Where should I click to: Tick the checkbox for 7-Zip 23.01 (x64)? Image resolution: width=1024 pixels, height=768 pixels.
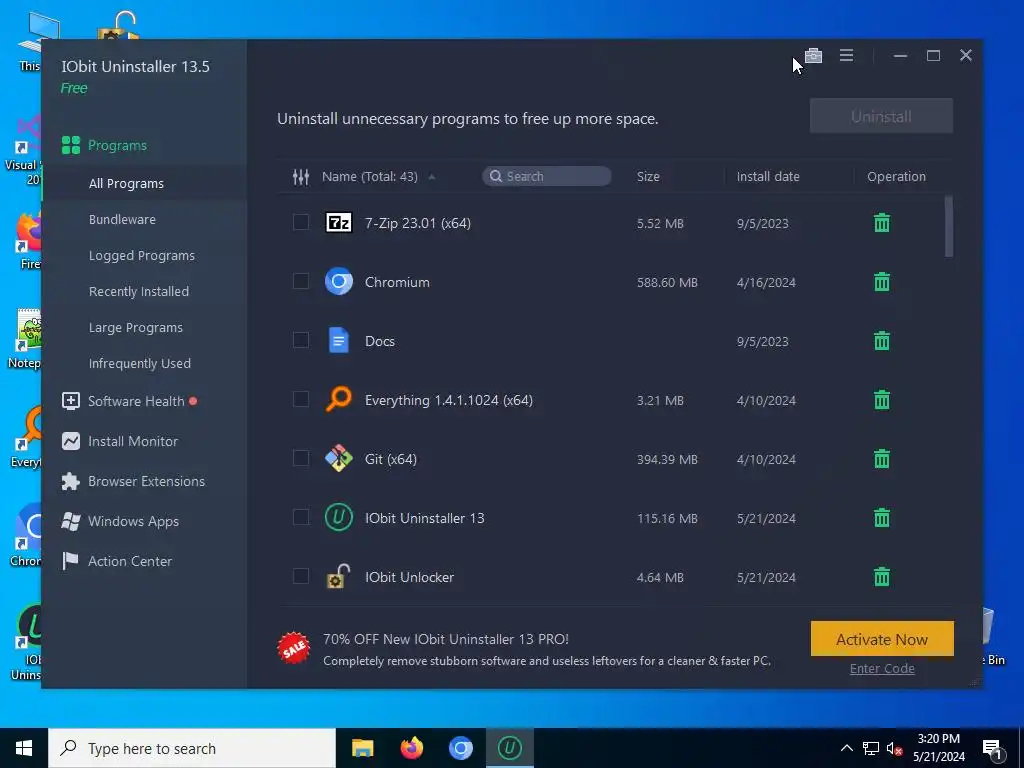pos(300,223)
